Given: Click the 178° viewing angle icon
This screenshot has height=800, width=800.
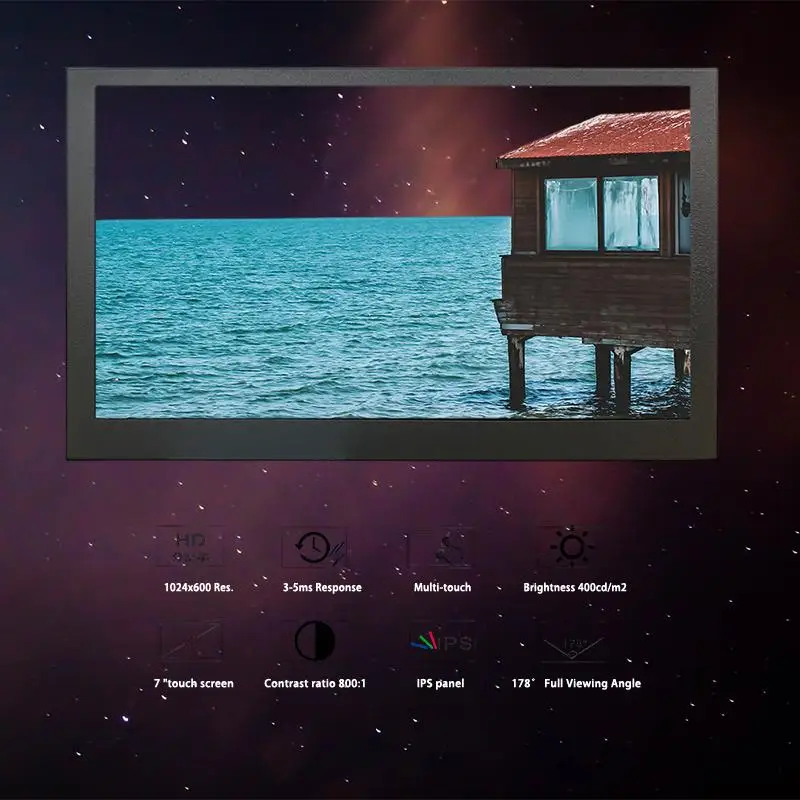Looking at the screenshot, I should pyautogui.click(x=573, y=647).
